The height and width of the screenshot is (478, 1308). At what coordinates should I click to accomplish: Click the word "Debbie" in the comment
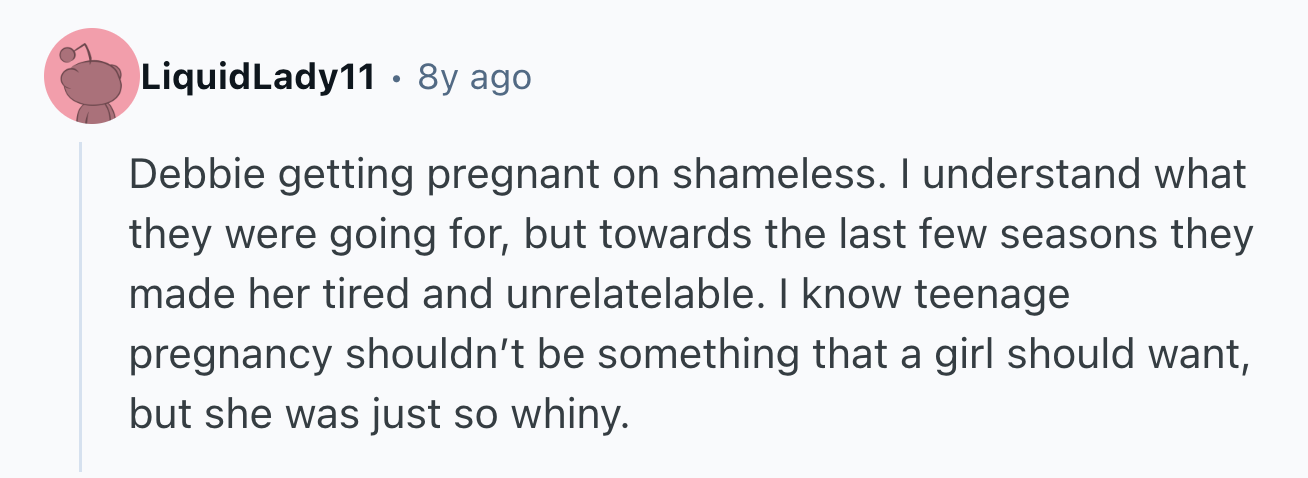point(185,176)
